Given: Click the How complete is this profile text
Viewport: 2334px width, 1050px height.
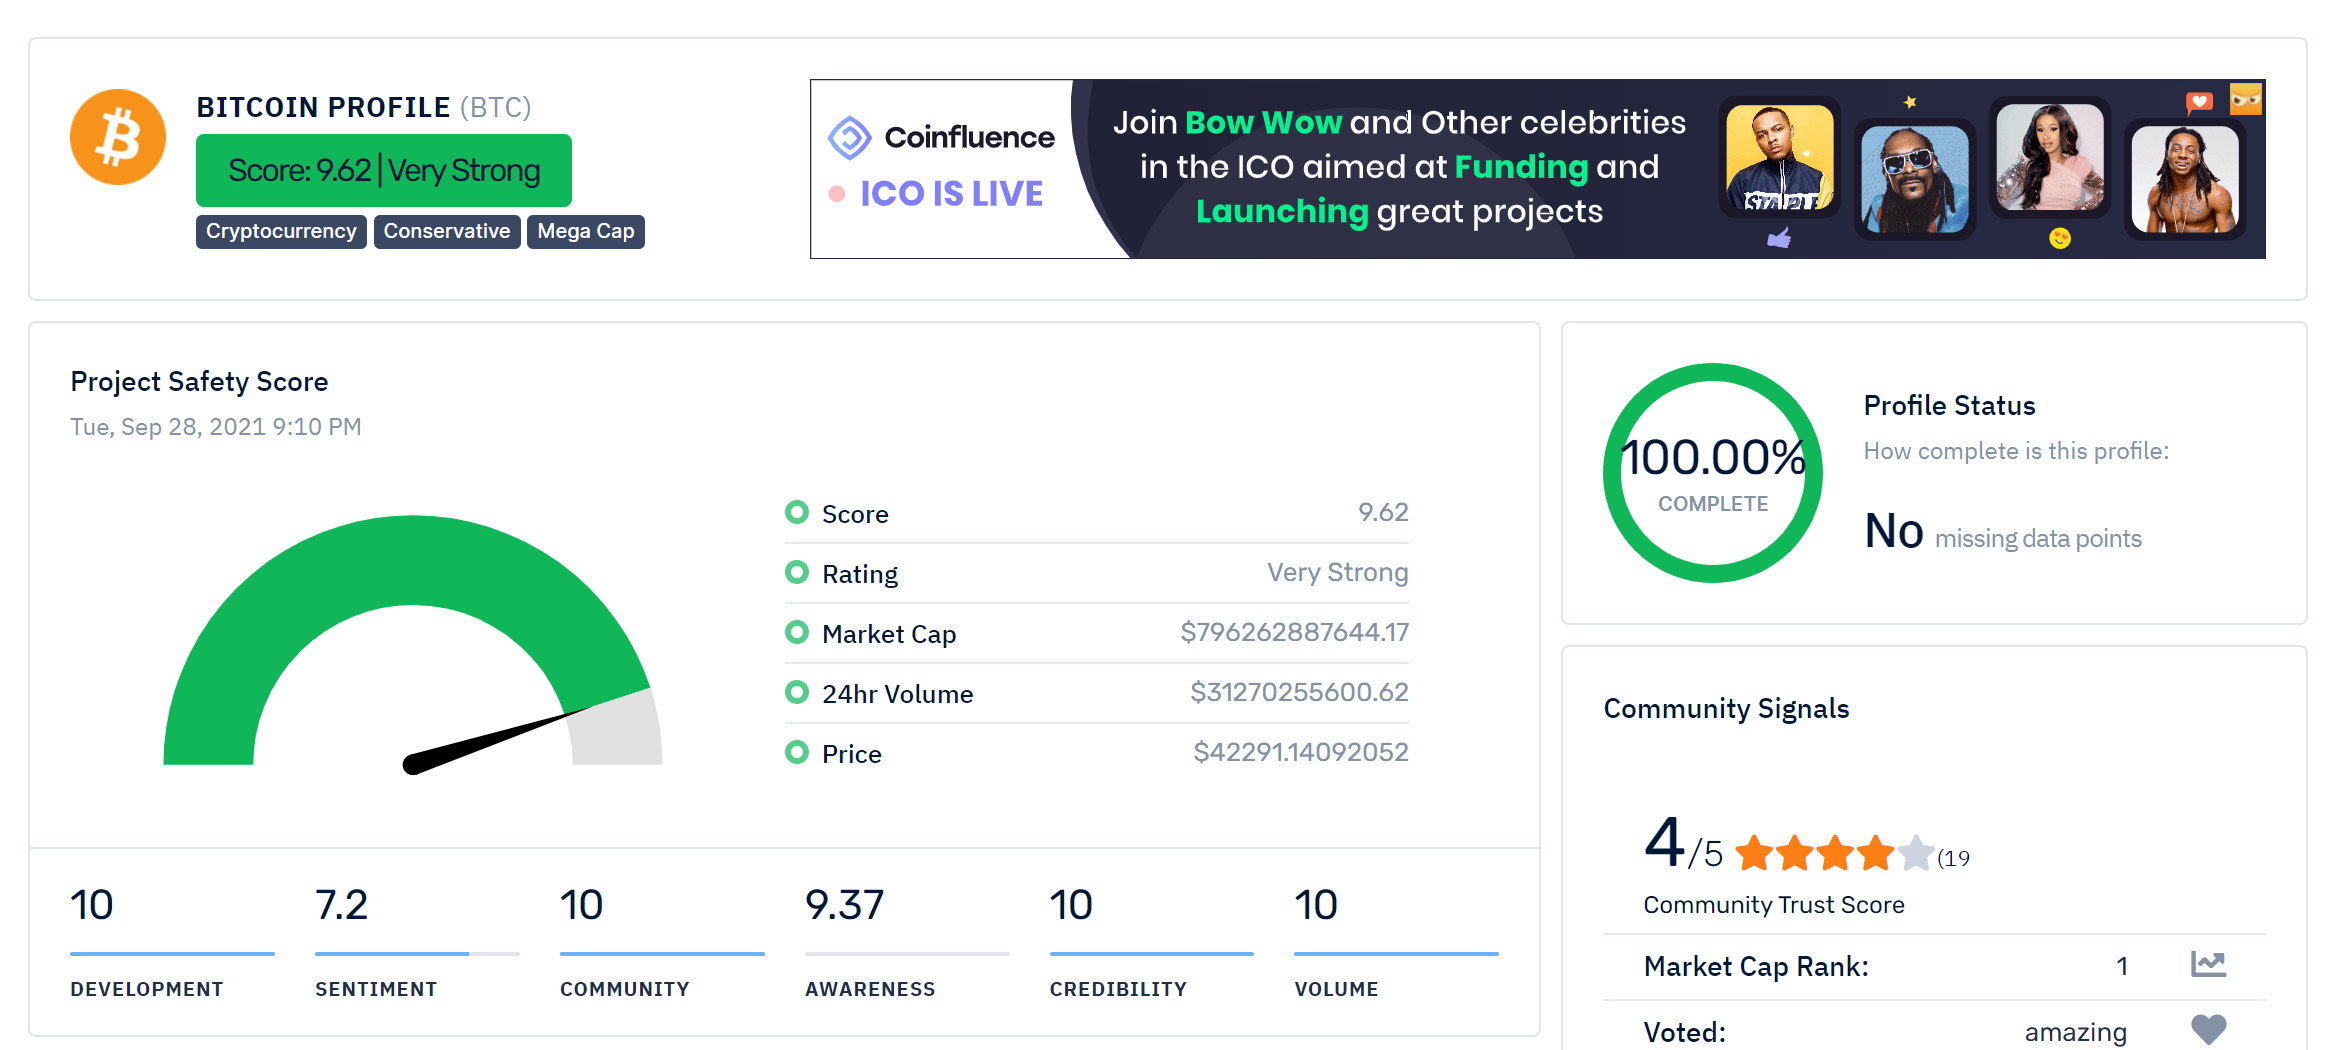Looking at the screenshot, I should pyautogui.click(x=2016, y=451).
